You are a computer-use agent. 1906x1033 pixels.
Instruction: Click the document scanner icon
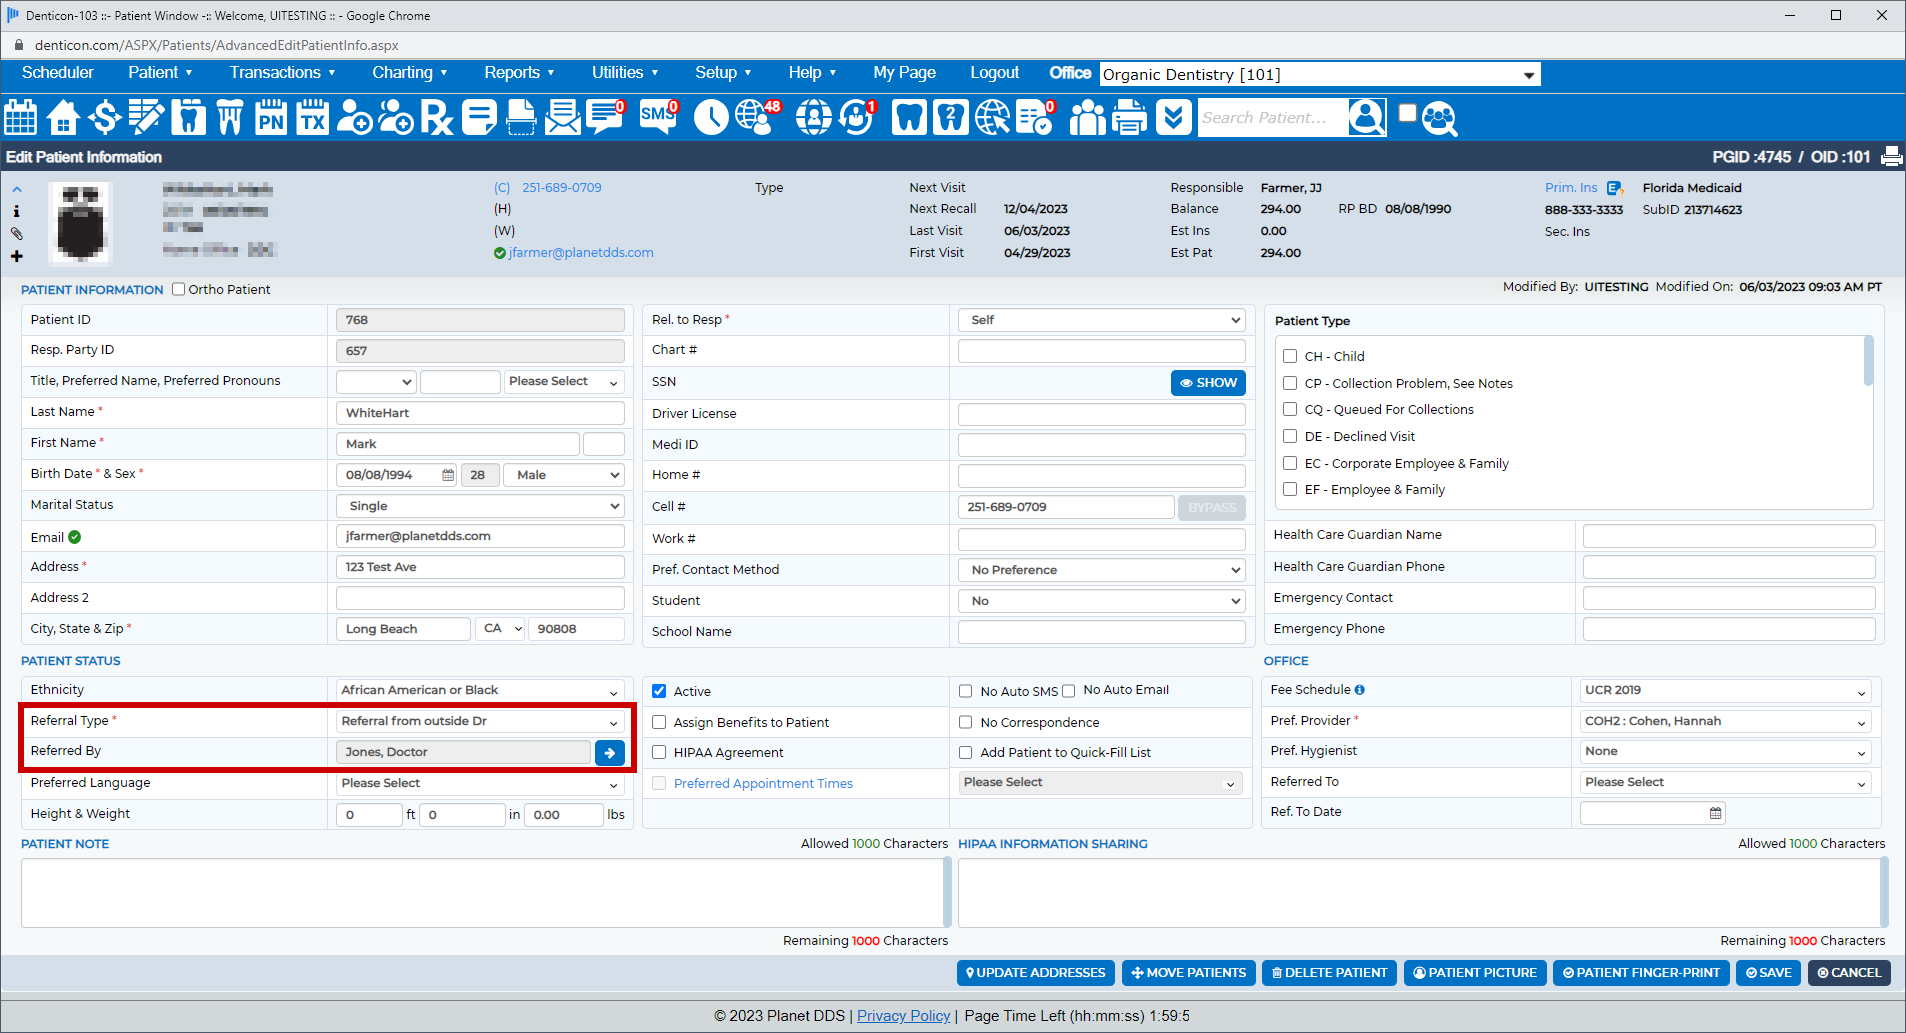(x=521, y=118)
